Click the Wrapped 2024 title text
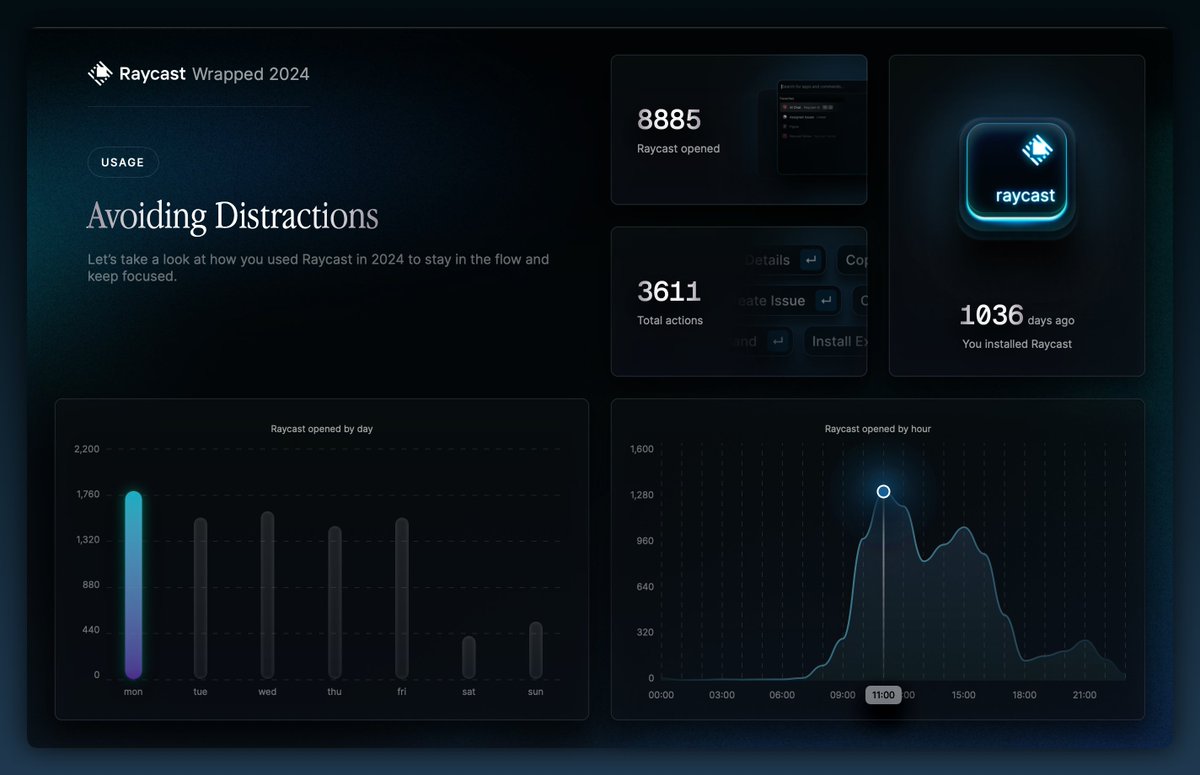The height and width of the screenshot is (775, 1200). pos(250,74)
